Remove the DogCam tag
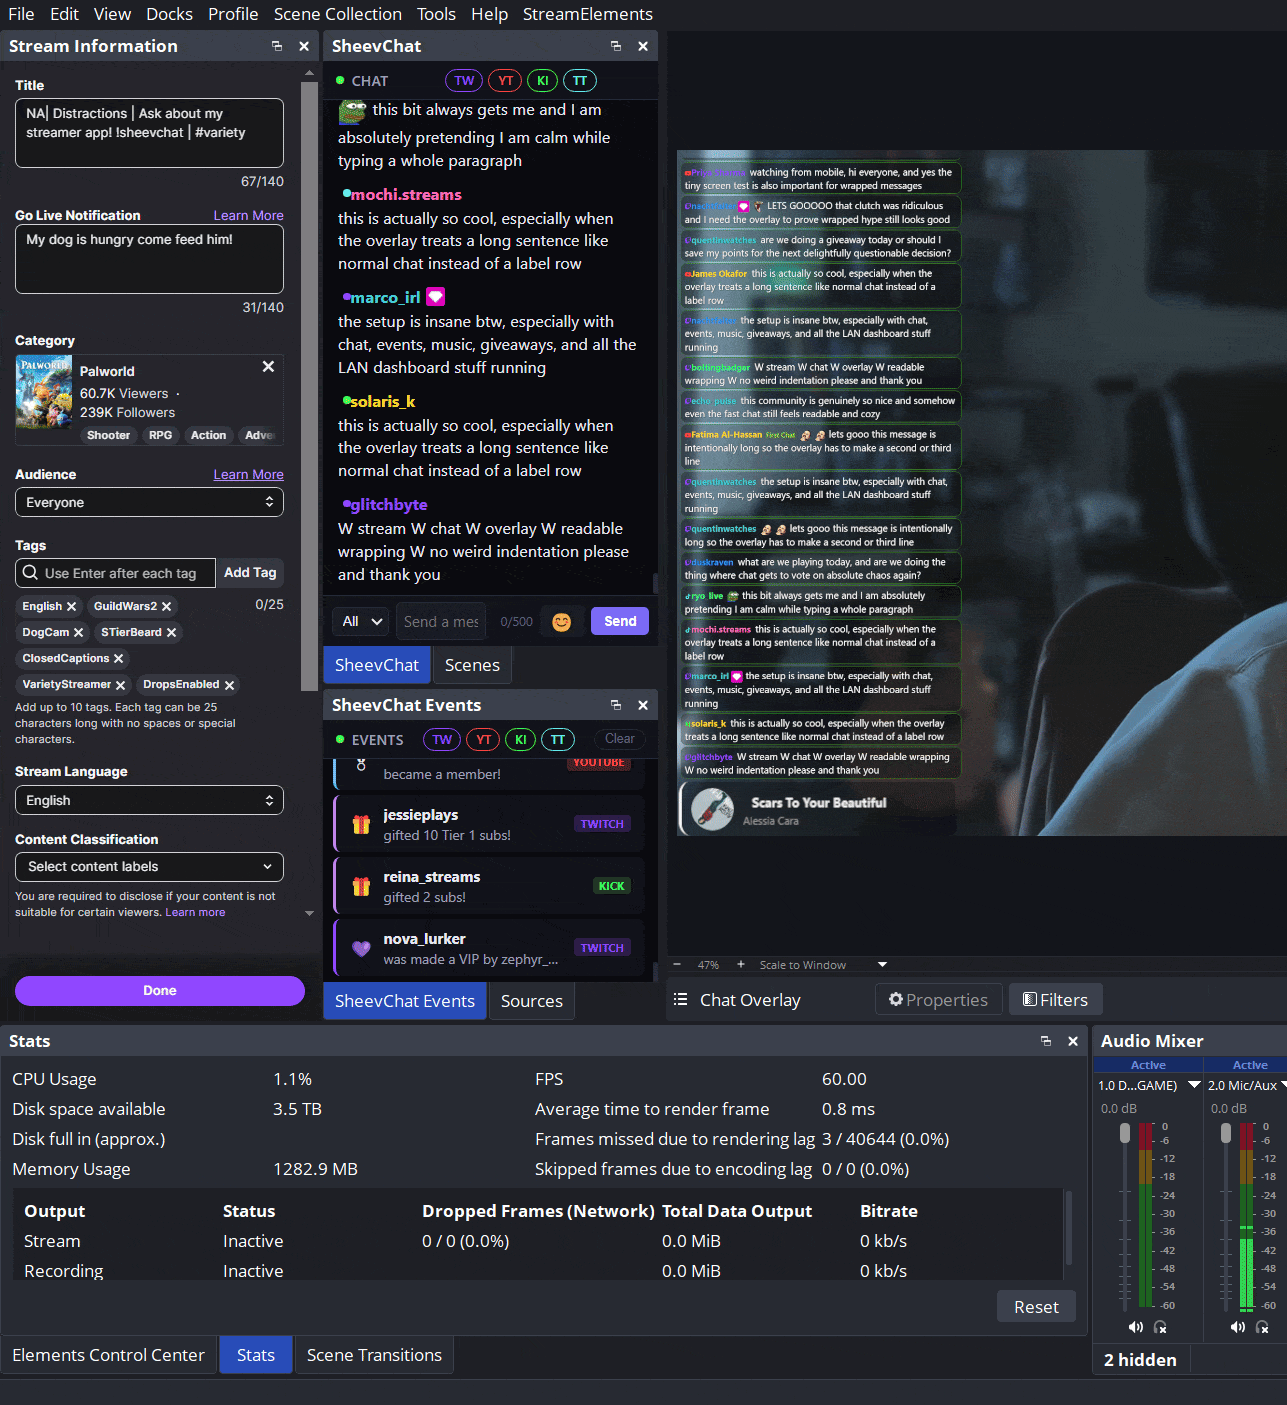 [x=79, y=633]
